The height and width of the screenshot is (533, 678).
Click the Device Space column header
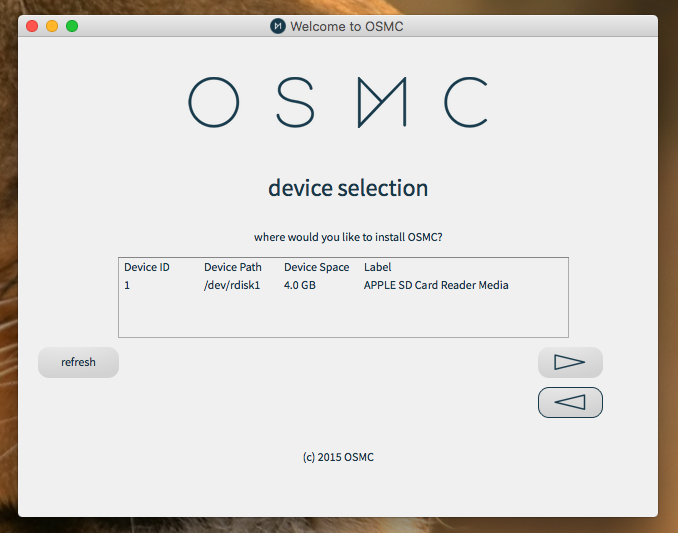[317, 267]
